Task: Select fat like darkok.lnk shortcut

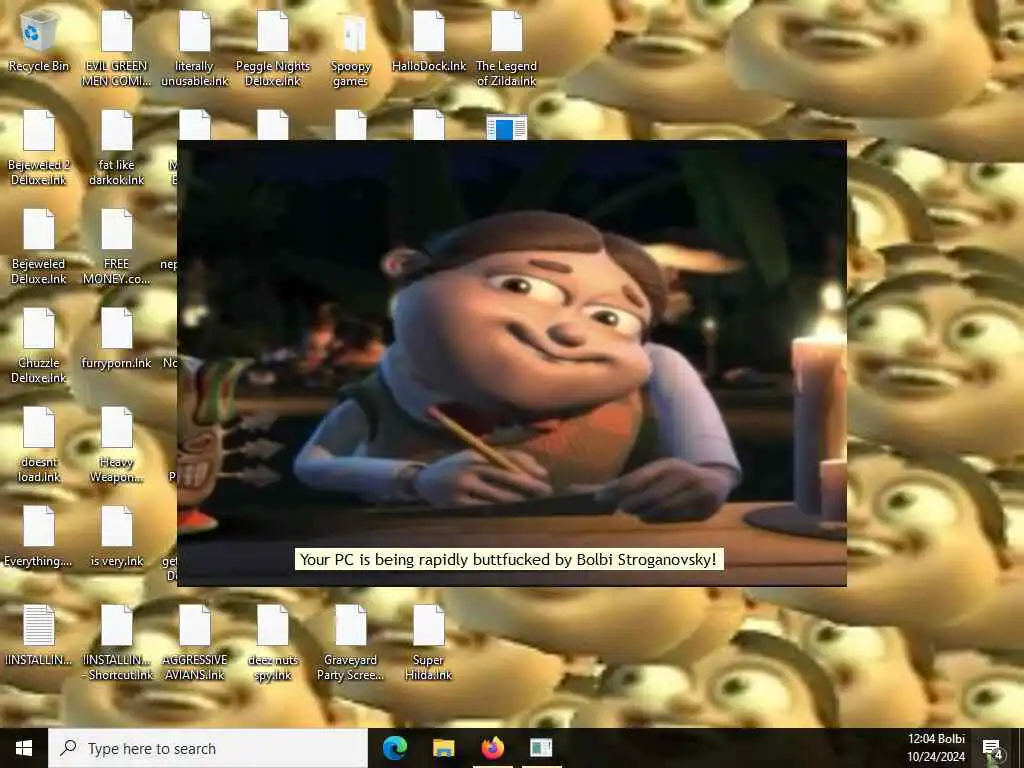Action: pos(116,148)
